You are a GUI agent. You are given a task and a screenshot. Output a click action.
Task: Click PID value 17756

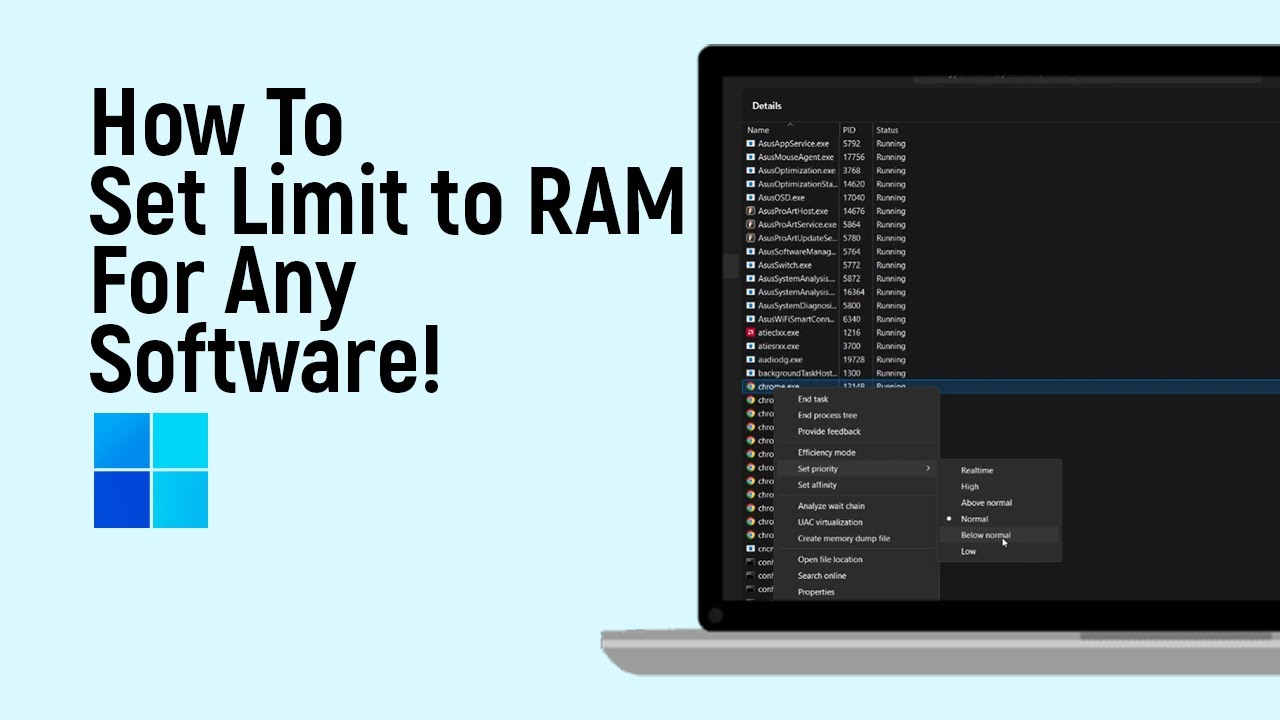(852, 157)
